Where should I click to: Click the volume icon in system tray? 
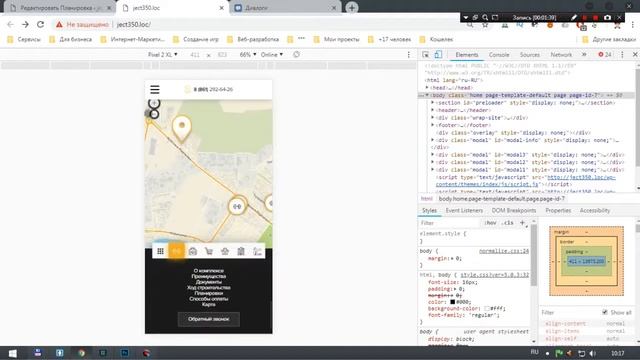pos(593,353)
